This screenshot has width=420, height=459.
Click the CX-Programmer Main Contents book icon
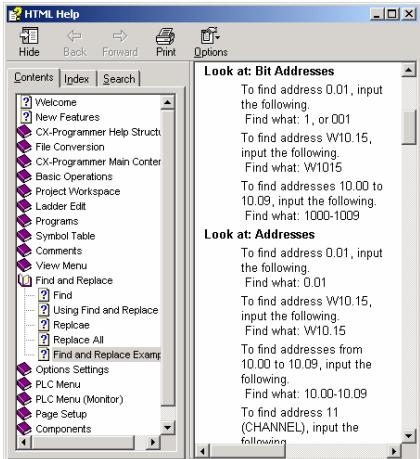click(24, 161)
